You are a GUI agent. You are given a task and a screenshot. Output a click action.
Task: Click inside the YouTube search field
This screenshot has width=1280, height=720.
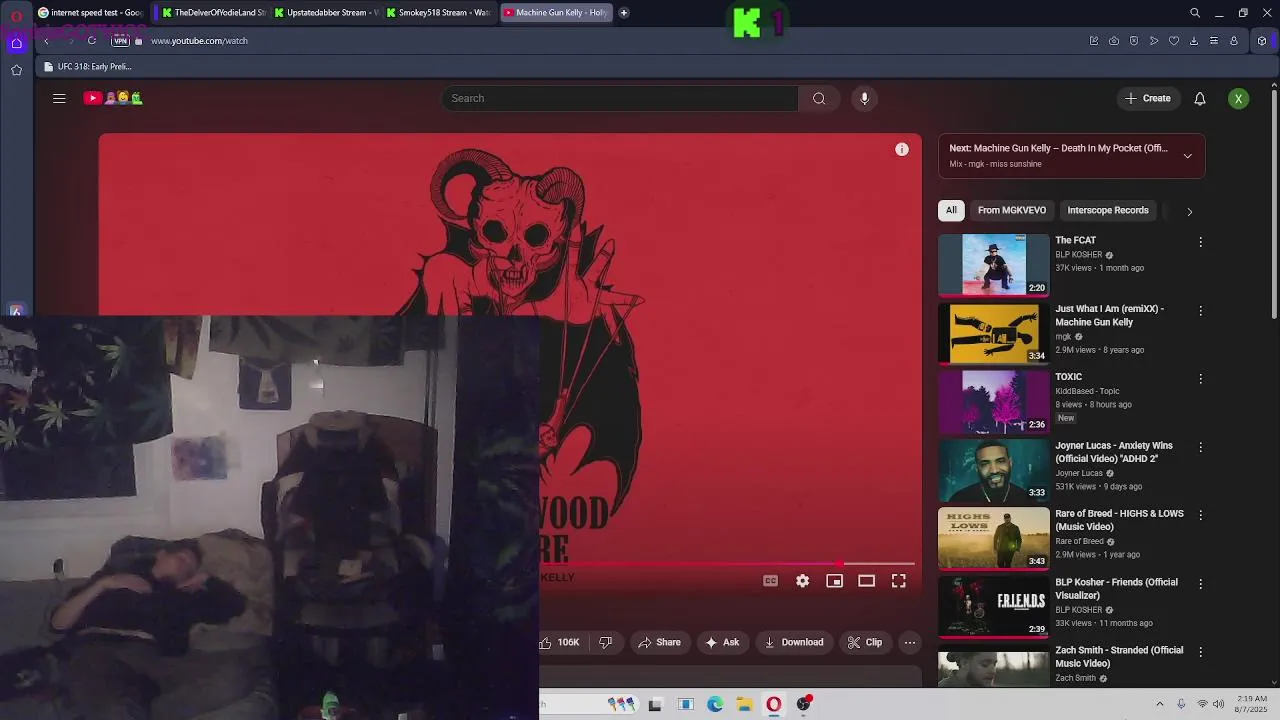(x=620, y=98)
